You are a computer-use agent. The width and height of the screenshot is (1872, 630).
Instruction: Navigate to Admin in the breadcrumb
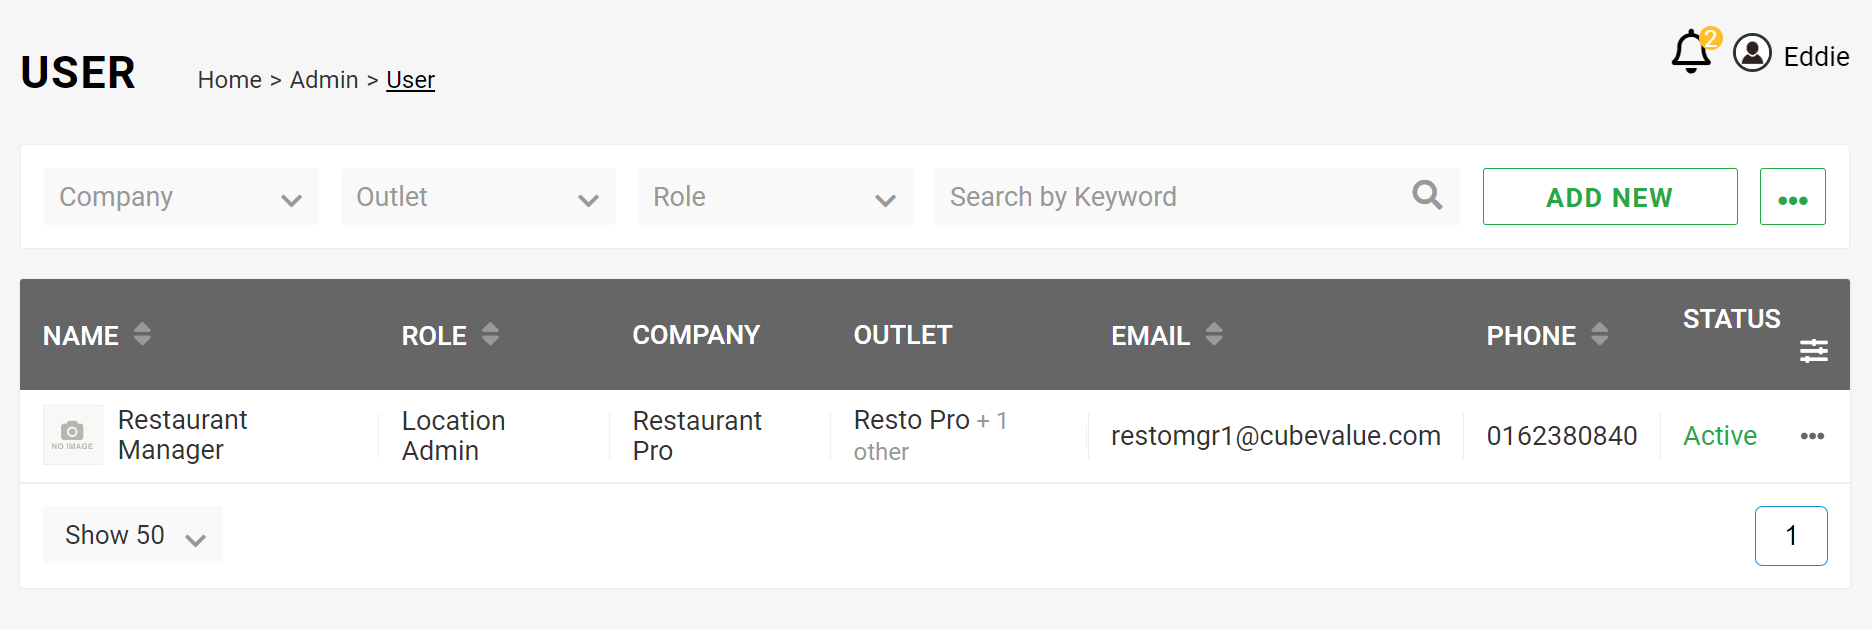tap(324, 79)
